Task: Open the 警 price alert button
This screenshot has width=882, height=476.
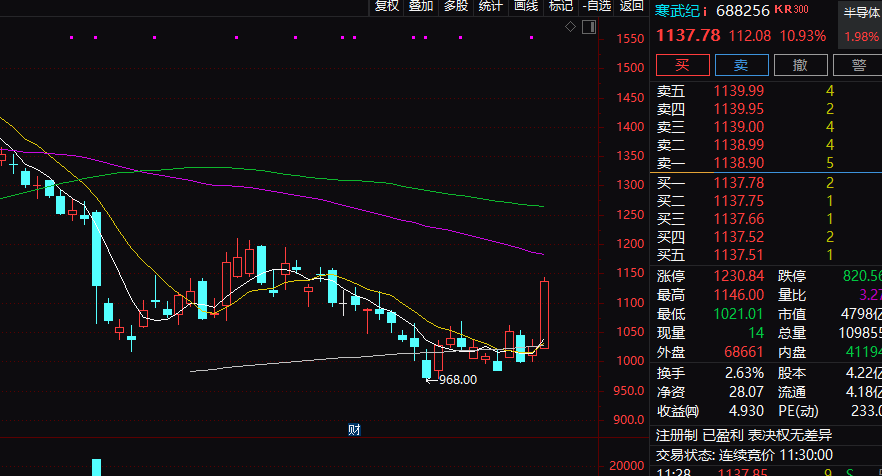Action: click(x=858, y=65)
